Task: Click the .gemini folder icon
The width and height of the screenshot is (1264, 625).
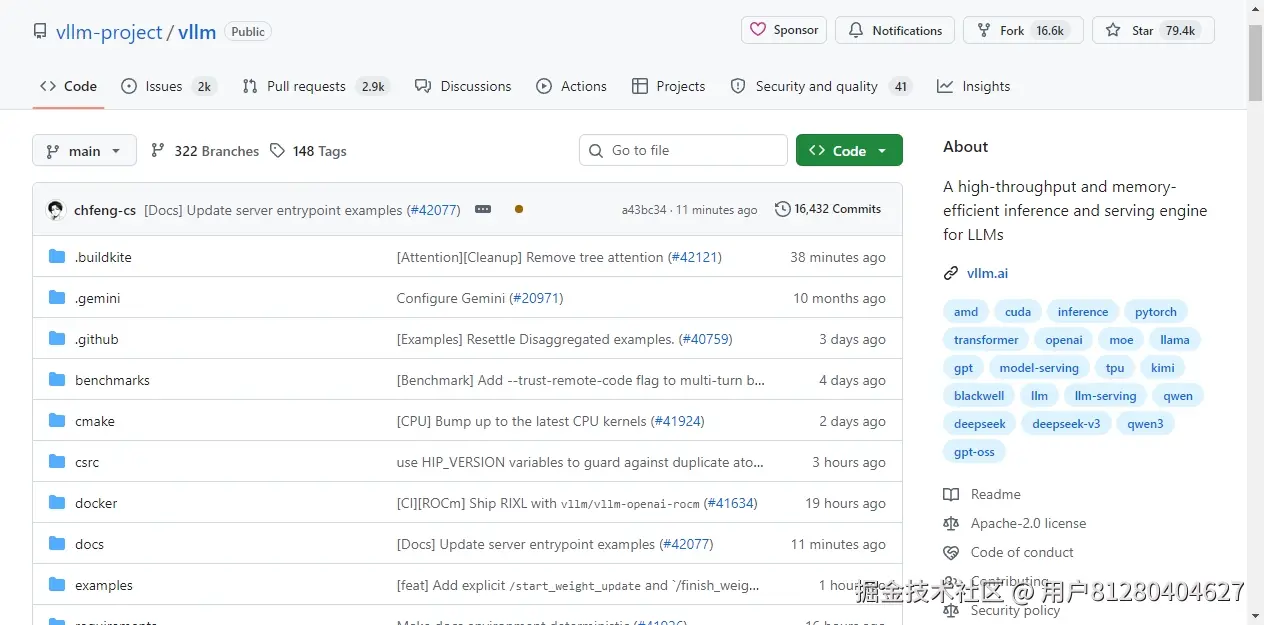Action: click(57, 298)
